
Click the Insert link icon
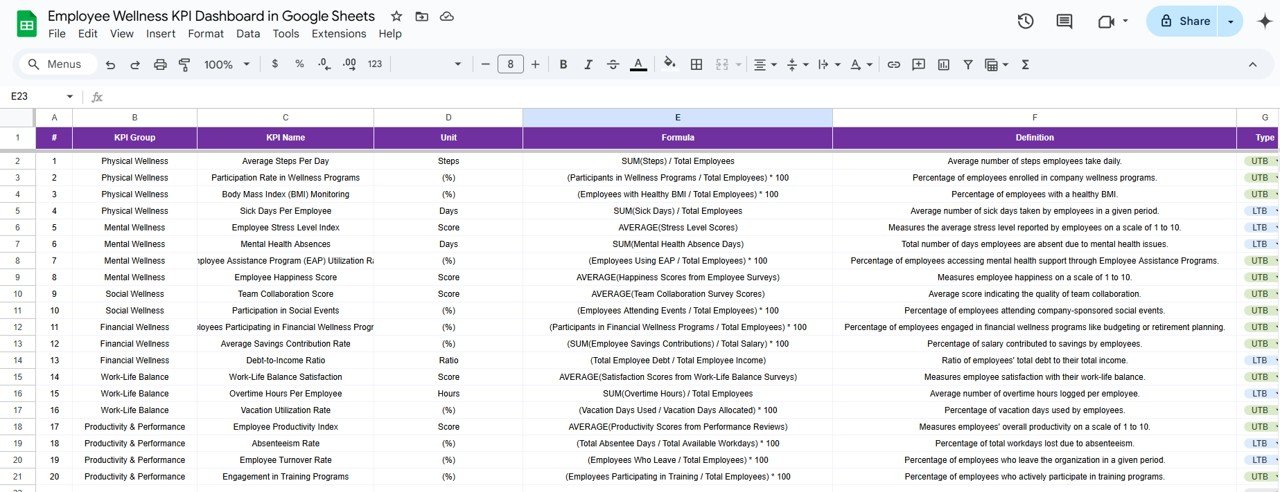pyautogui.click(x=894, y=64)
